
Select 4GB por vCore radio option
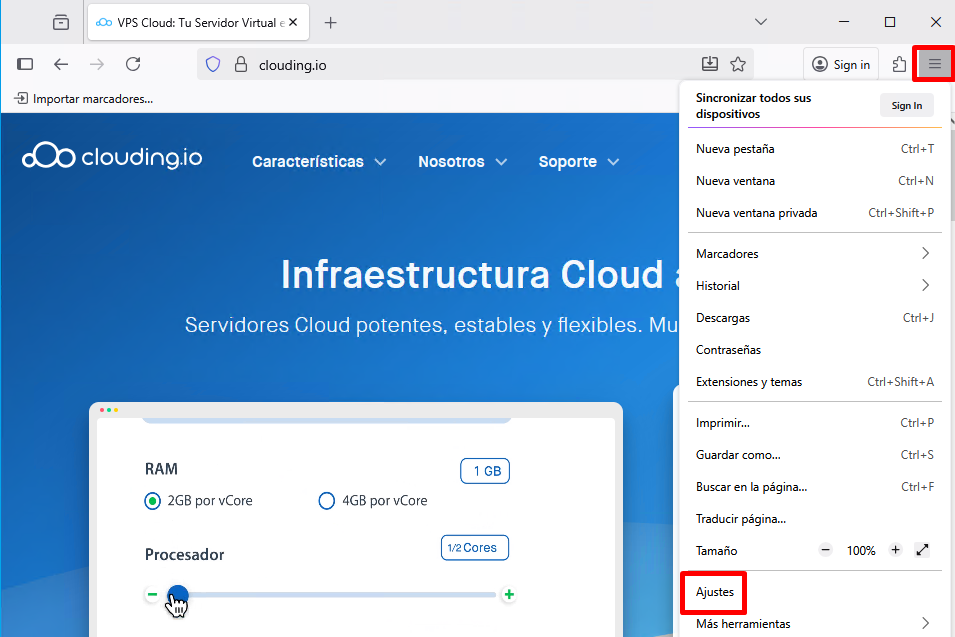(326, 500)
